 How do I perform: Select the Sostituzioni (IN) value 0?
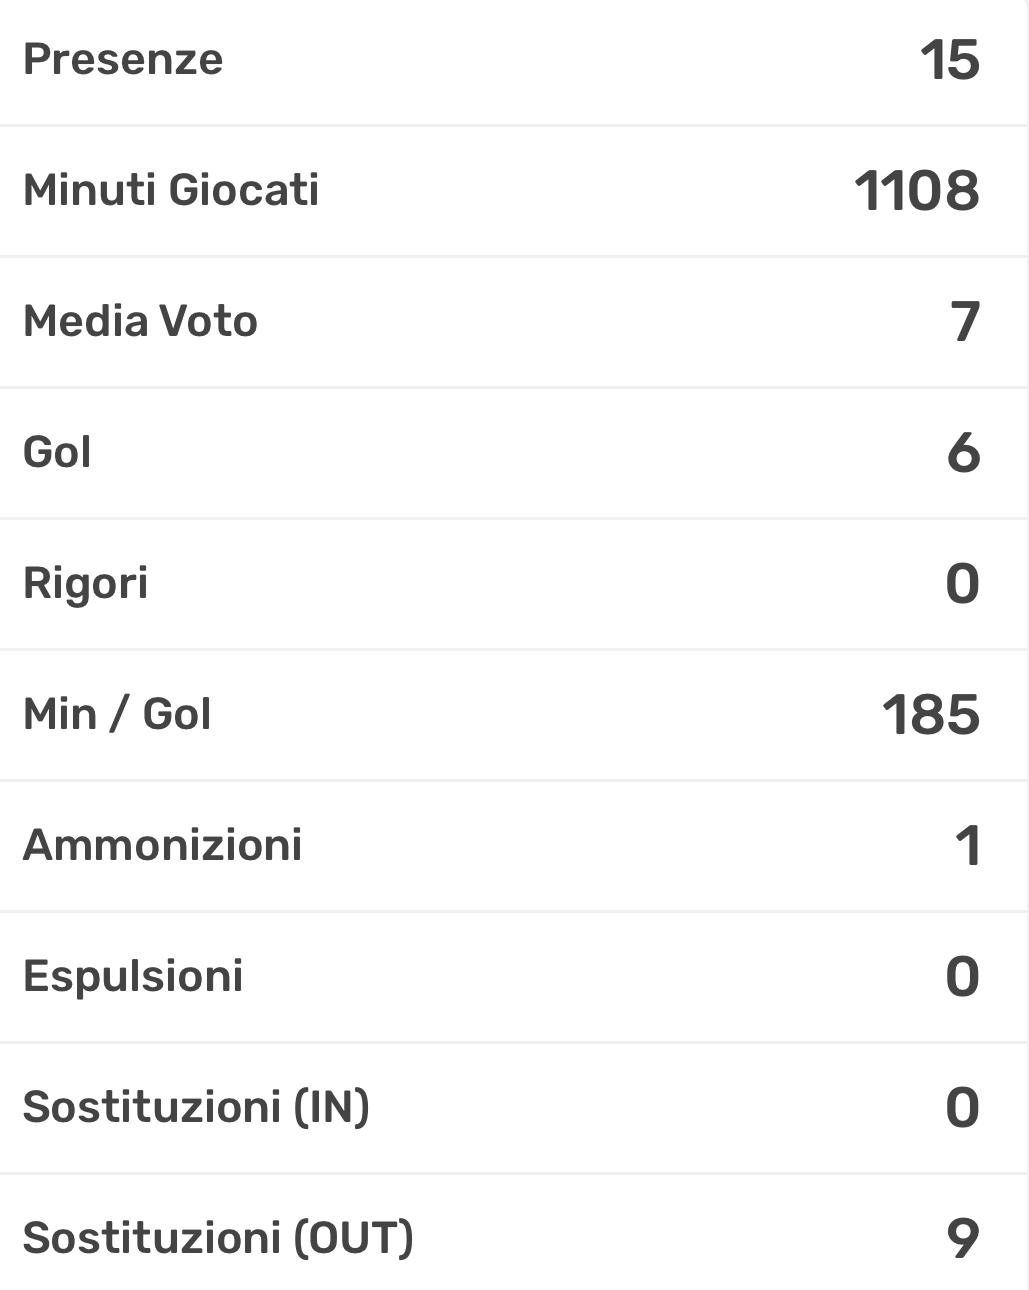click(962, 1108)
